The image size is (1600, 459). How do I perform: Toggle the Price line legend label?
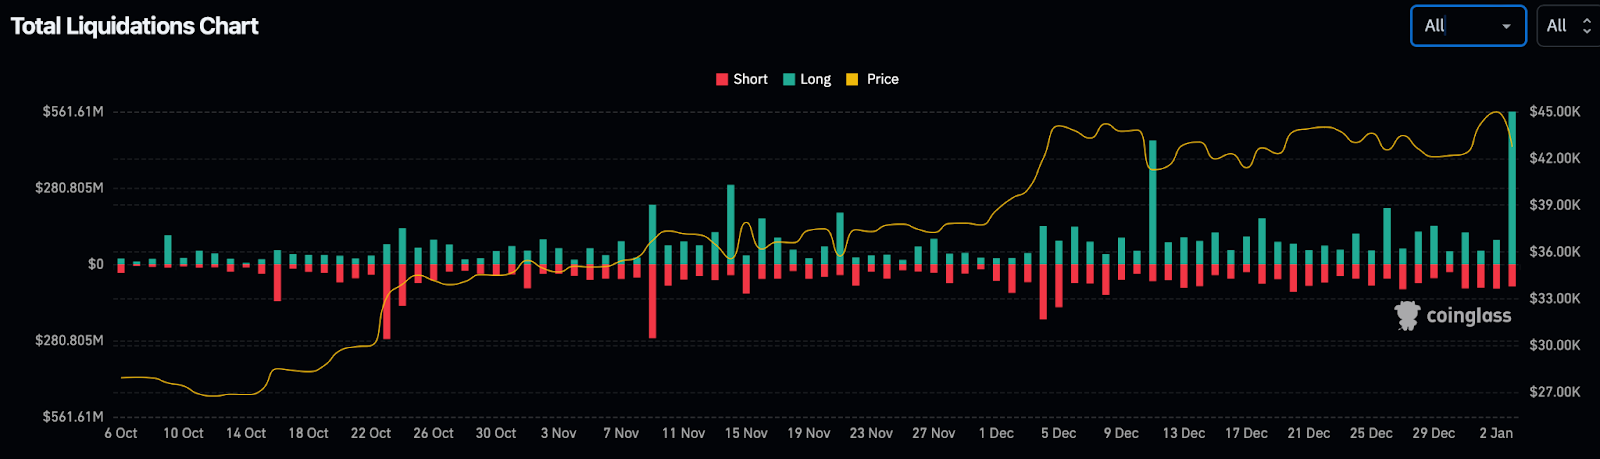point(882,80)
